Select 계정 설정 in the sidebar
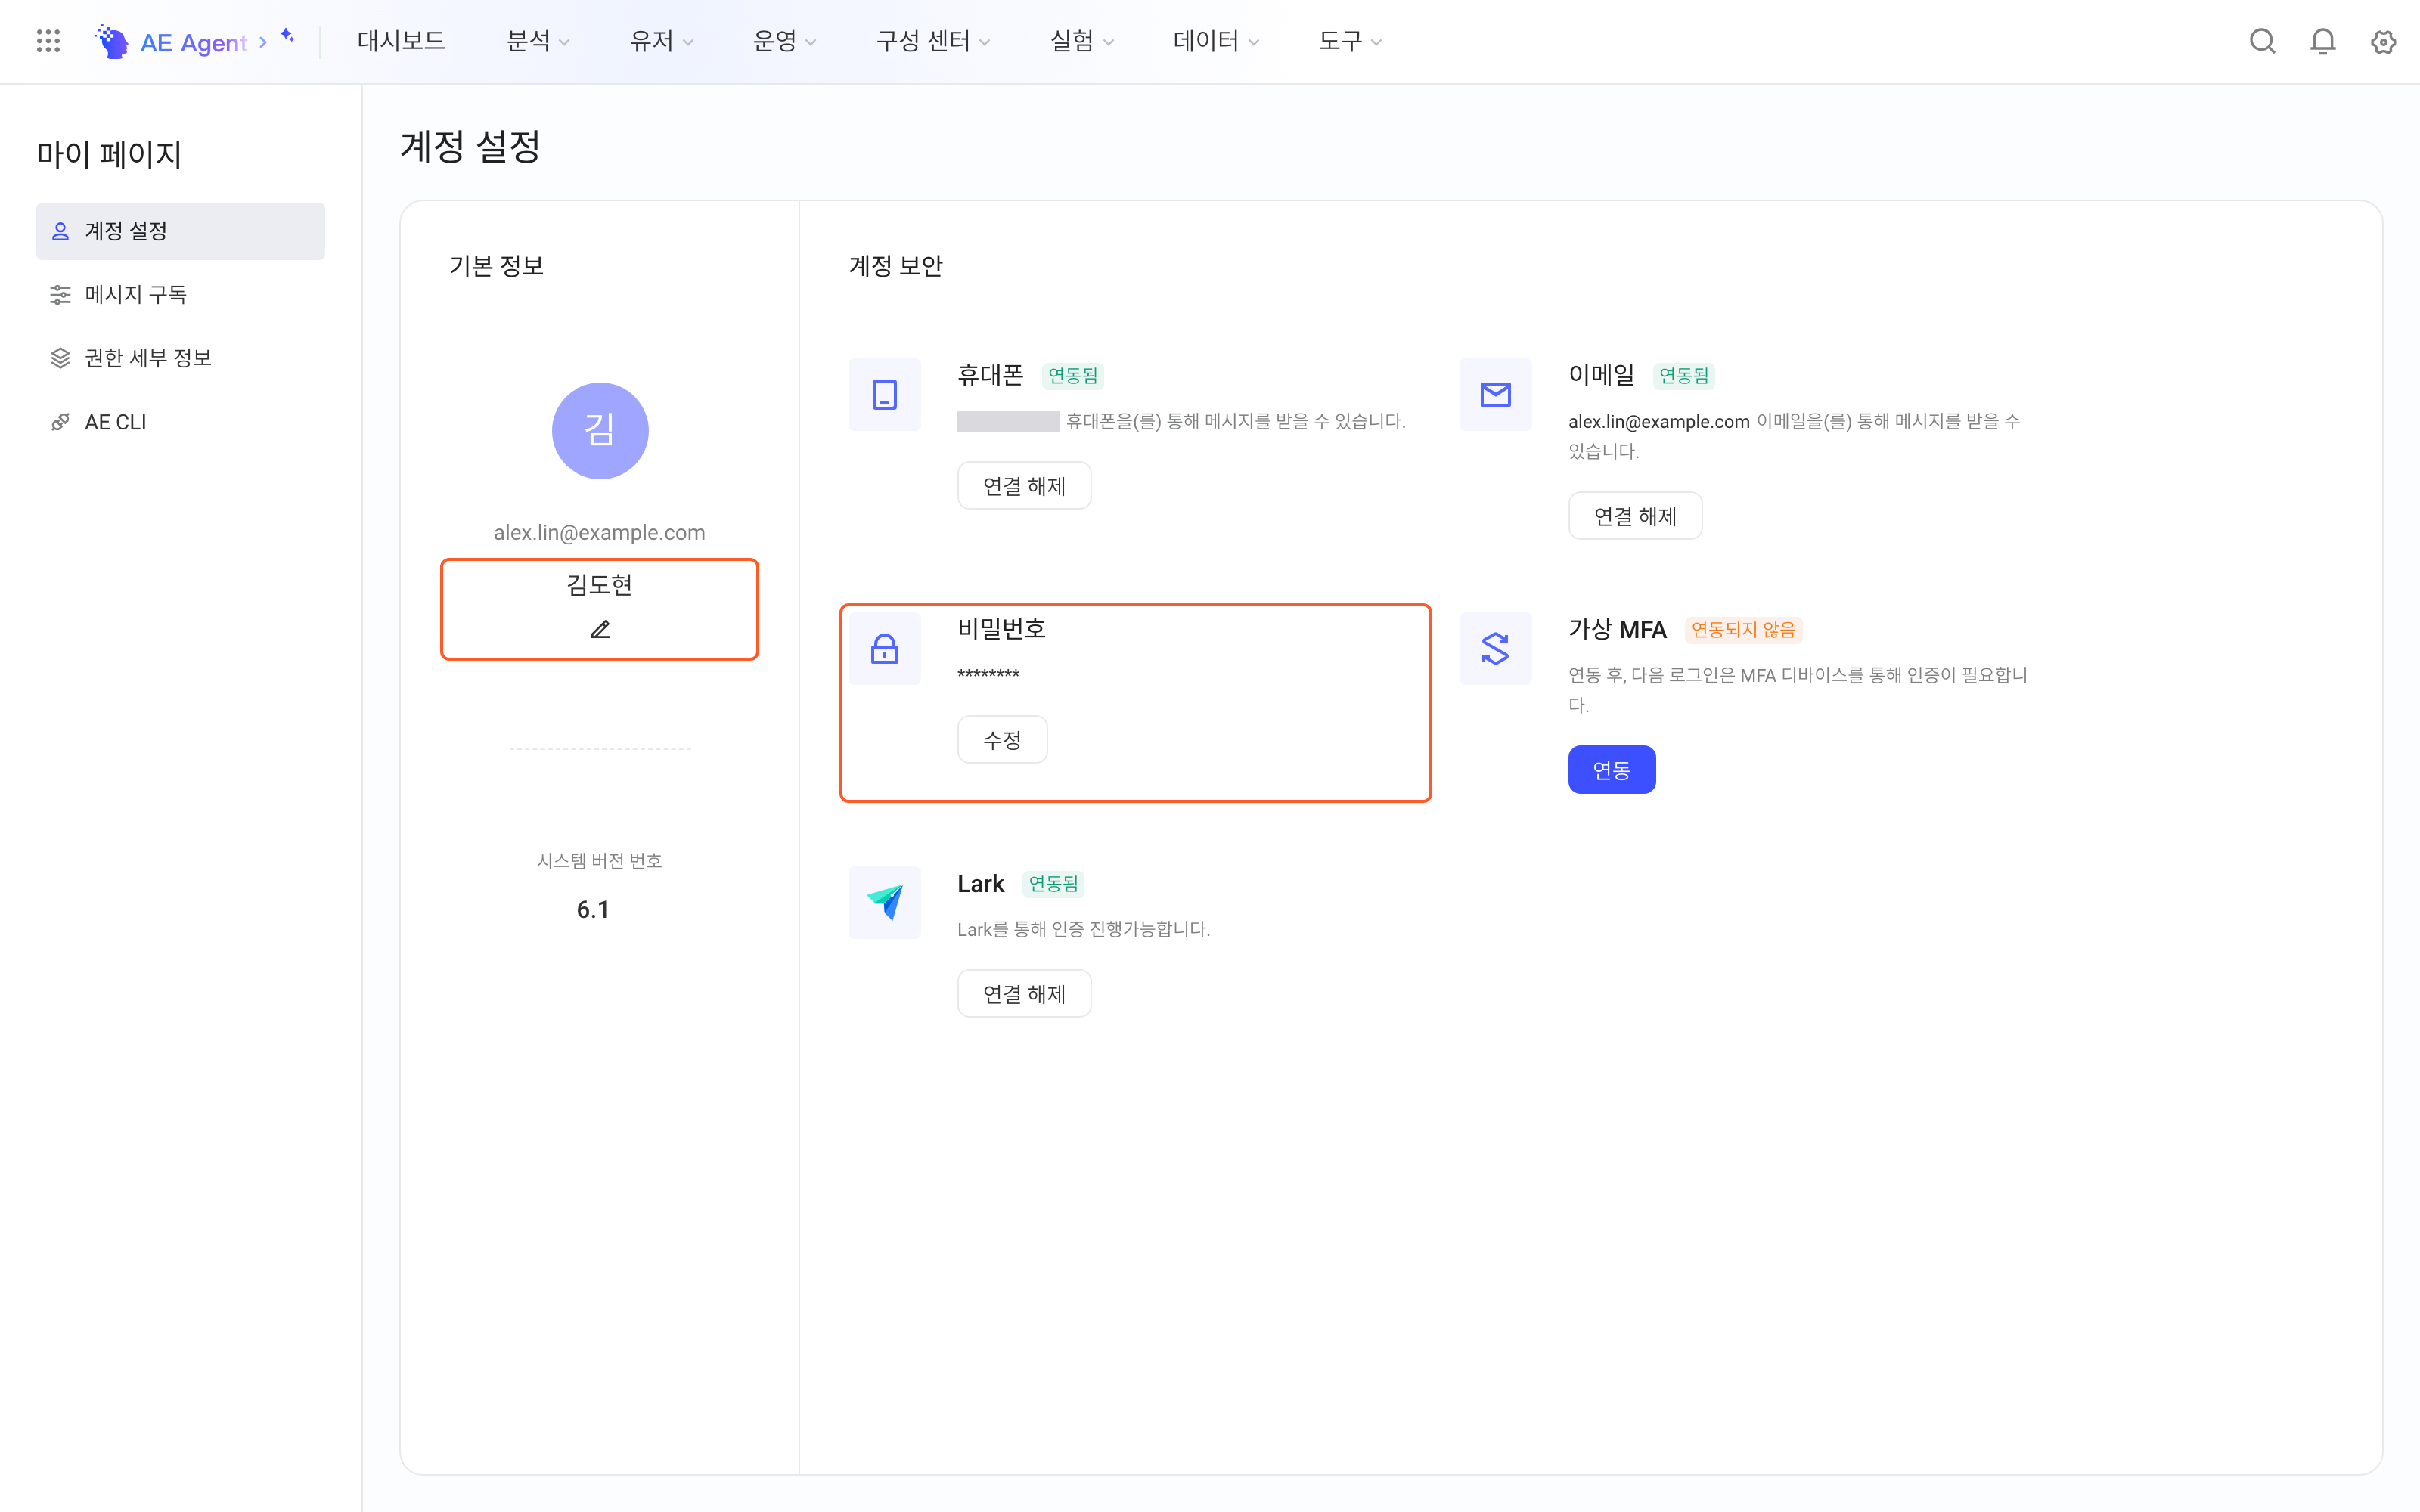The image size is (2420, 1512). point(181,231)
